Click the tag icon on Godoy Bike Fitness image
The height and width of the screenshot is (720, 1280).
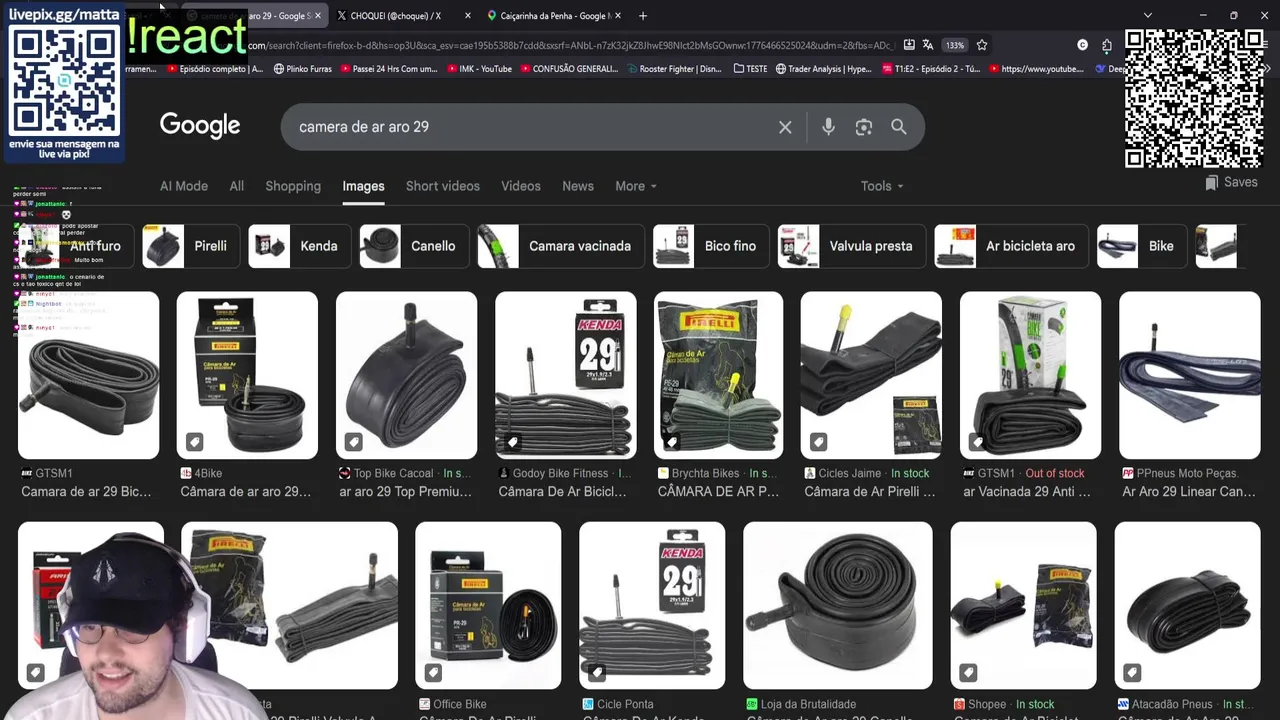513,442
